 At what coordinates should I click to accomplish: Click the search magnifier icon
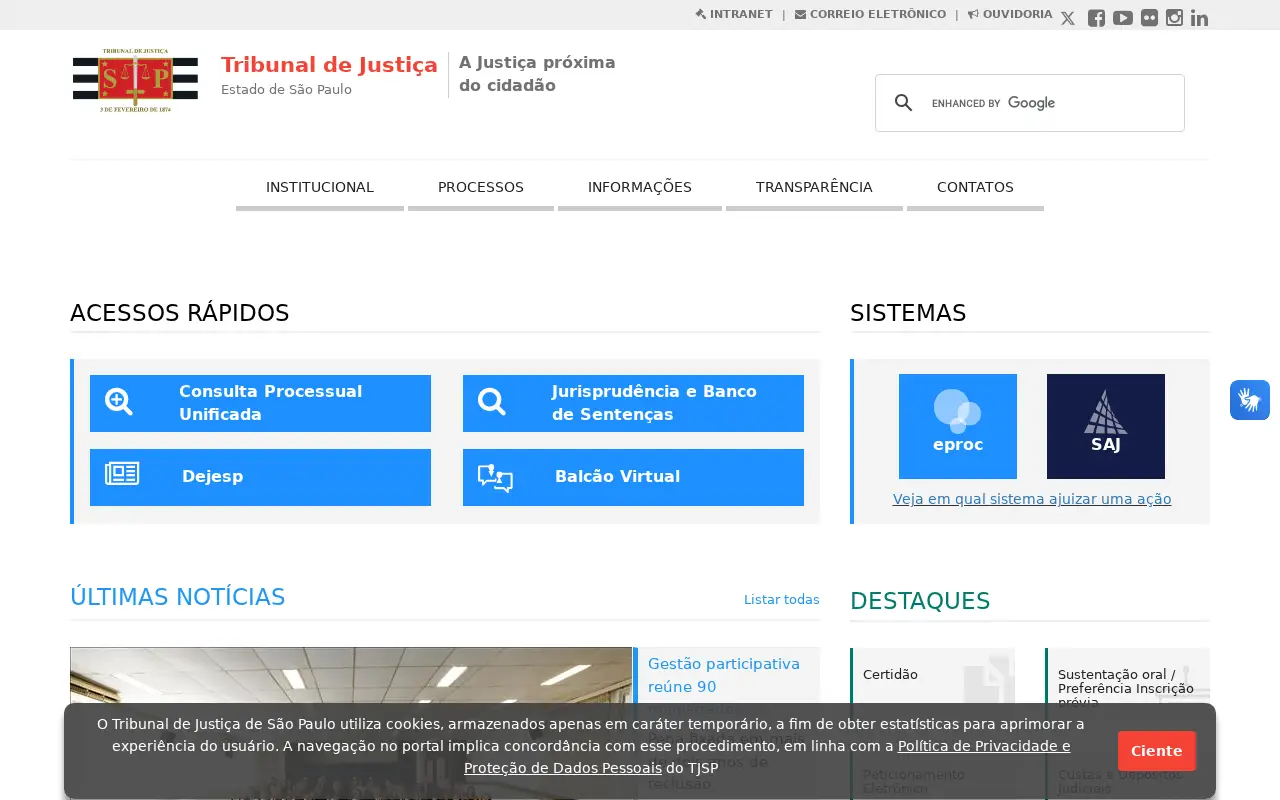(904, 103)
